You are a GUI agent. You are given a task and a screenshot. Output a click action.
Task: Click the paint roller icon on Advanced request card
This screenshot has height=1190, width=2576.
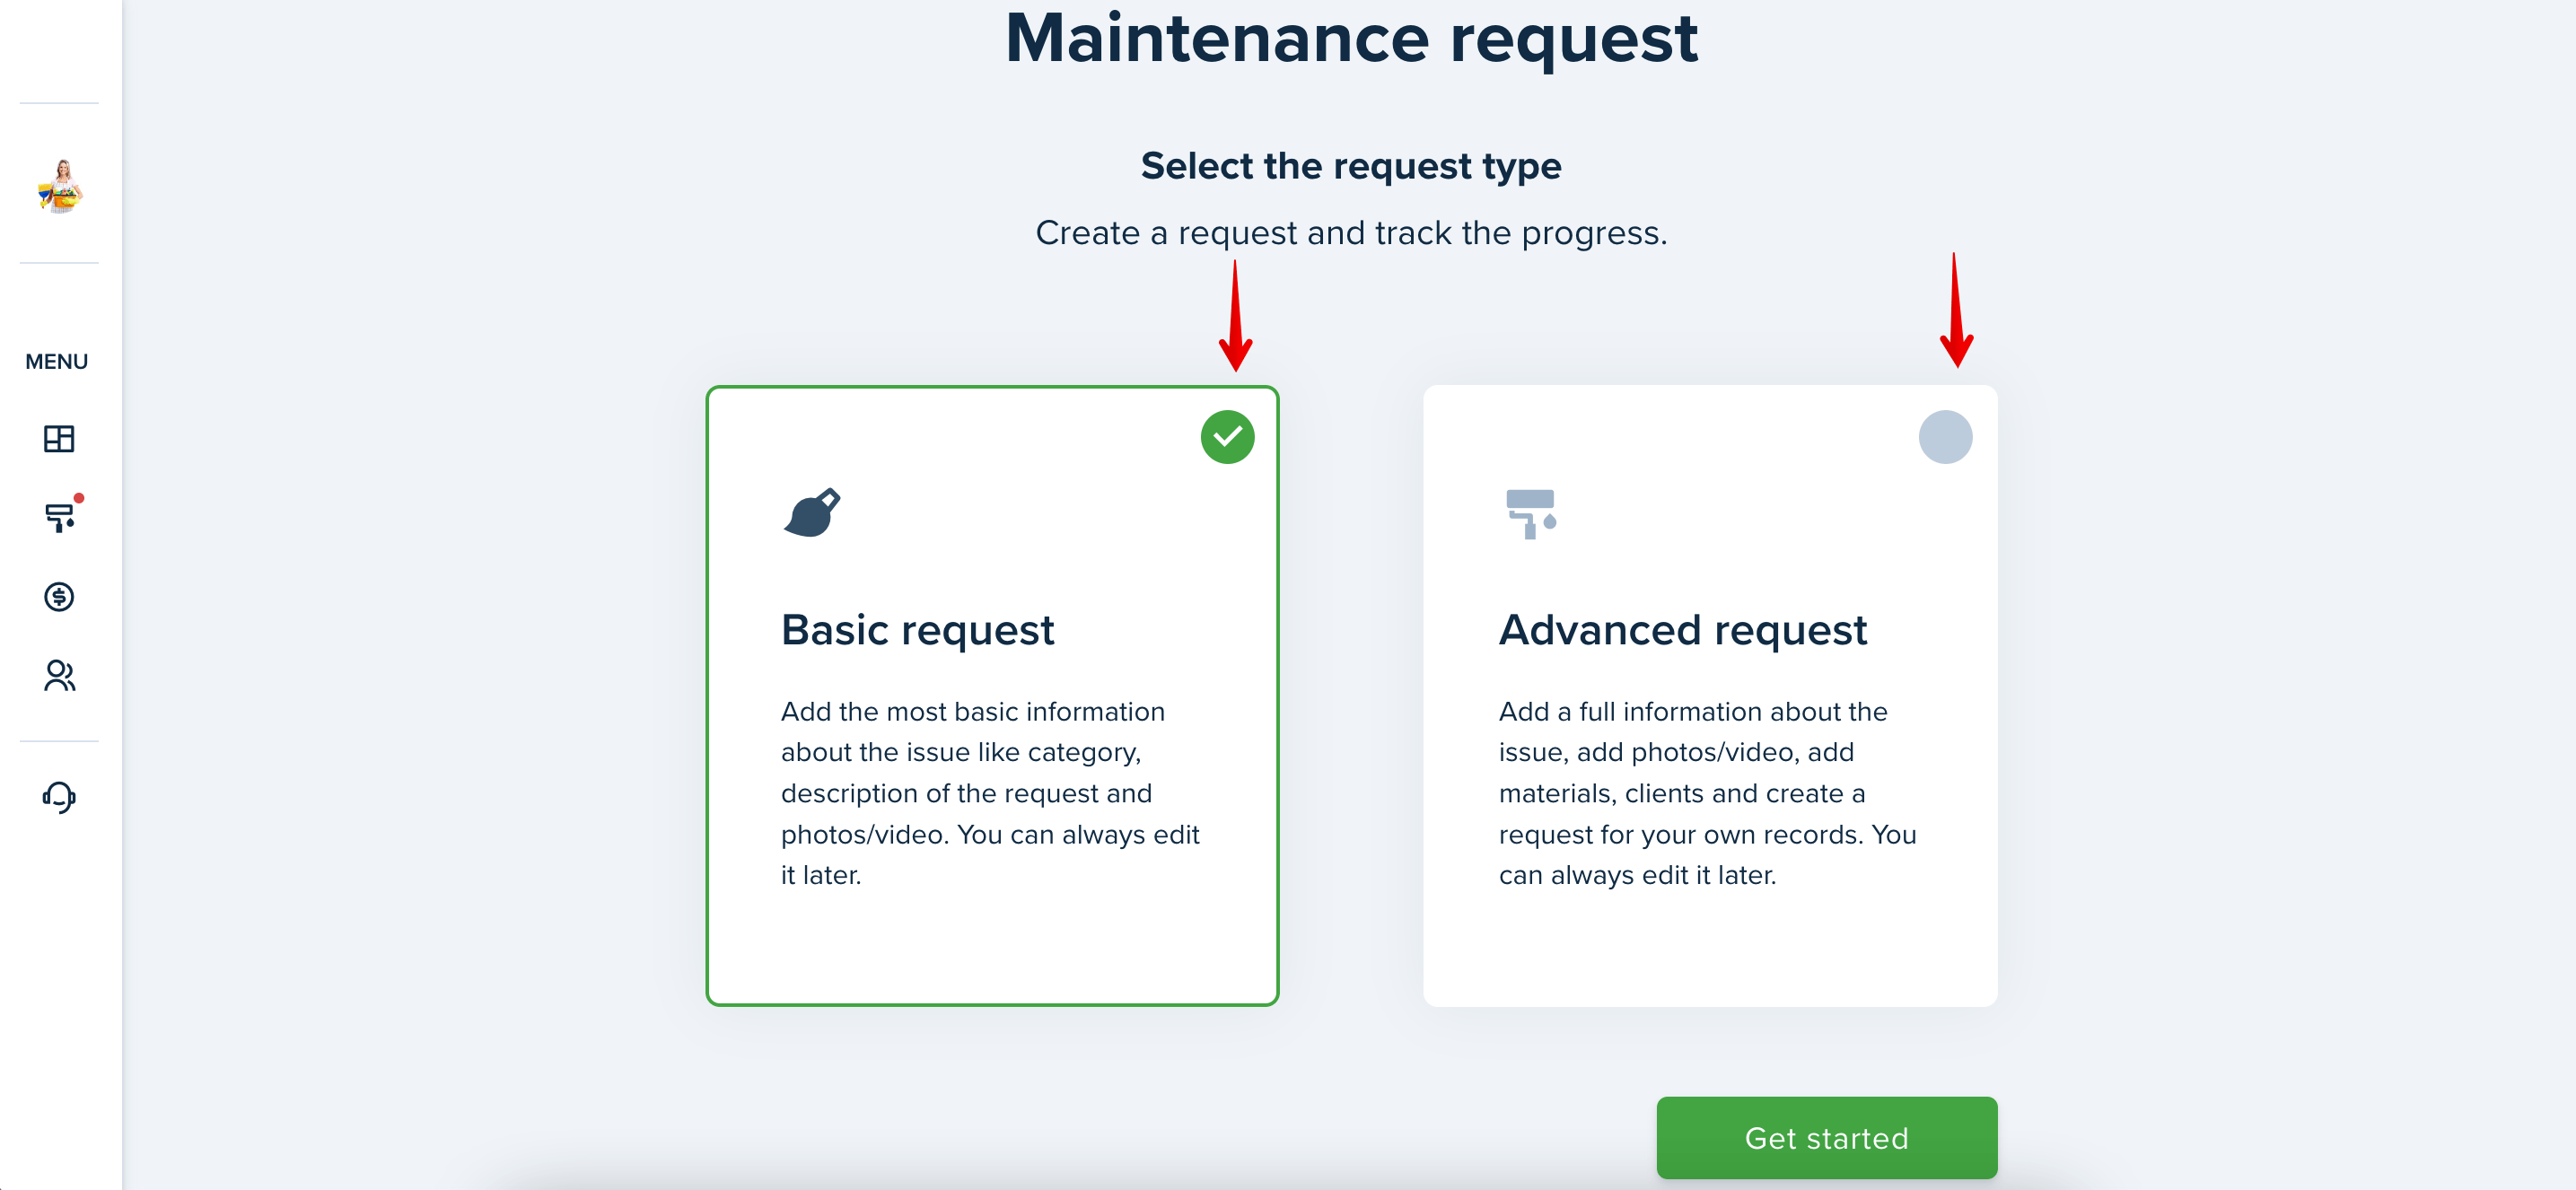[x=1531, y=514]
